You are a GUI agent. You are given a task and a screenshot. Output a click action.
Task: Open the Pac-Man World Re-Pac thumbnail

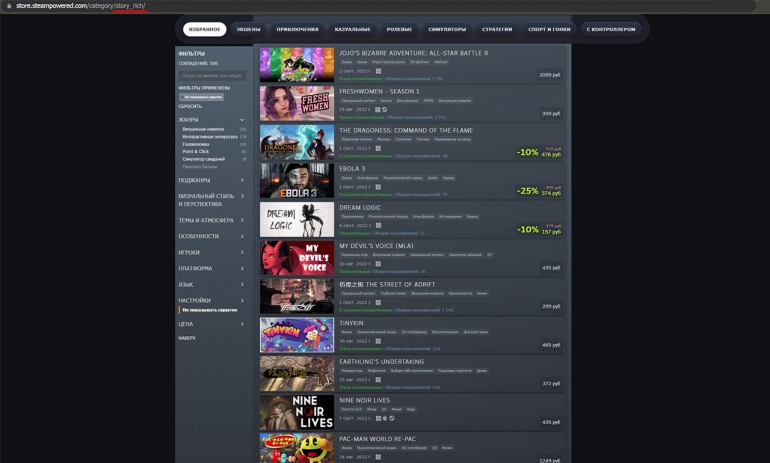tap(297, 448)
